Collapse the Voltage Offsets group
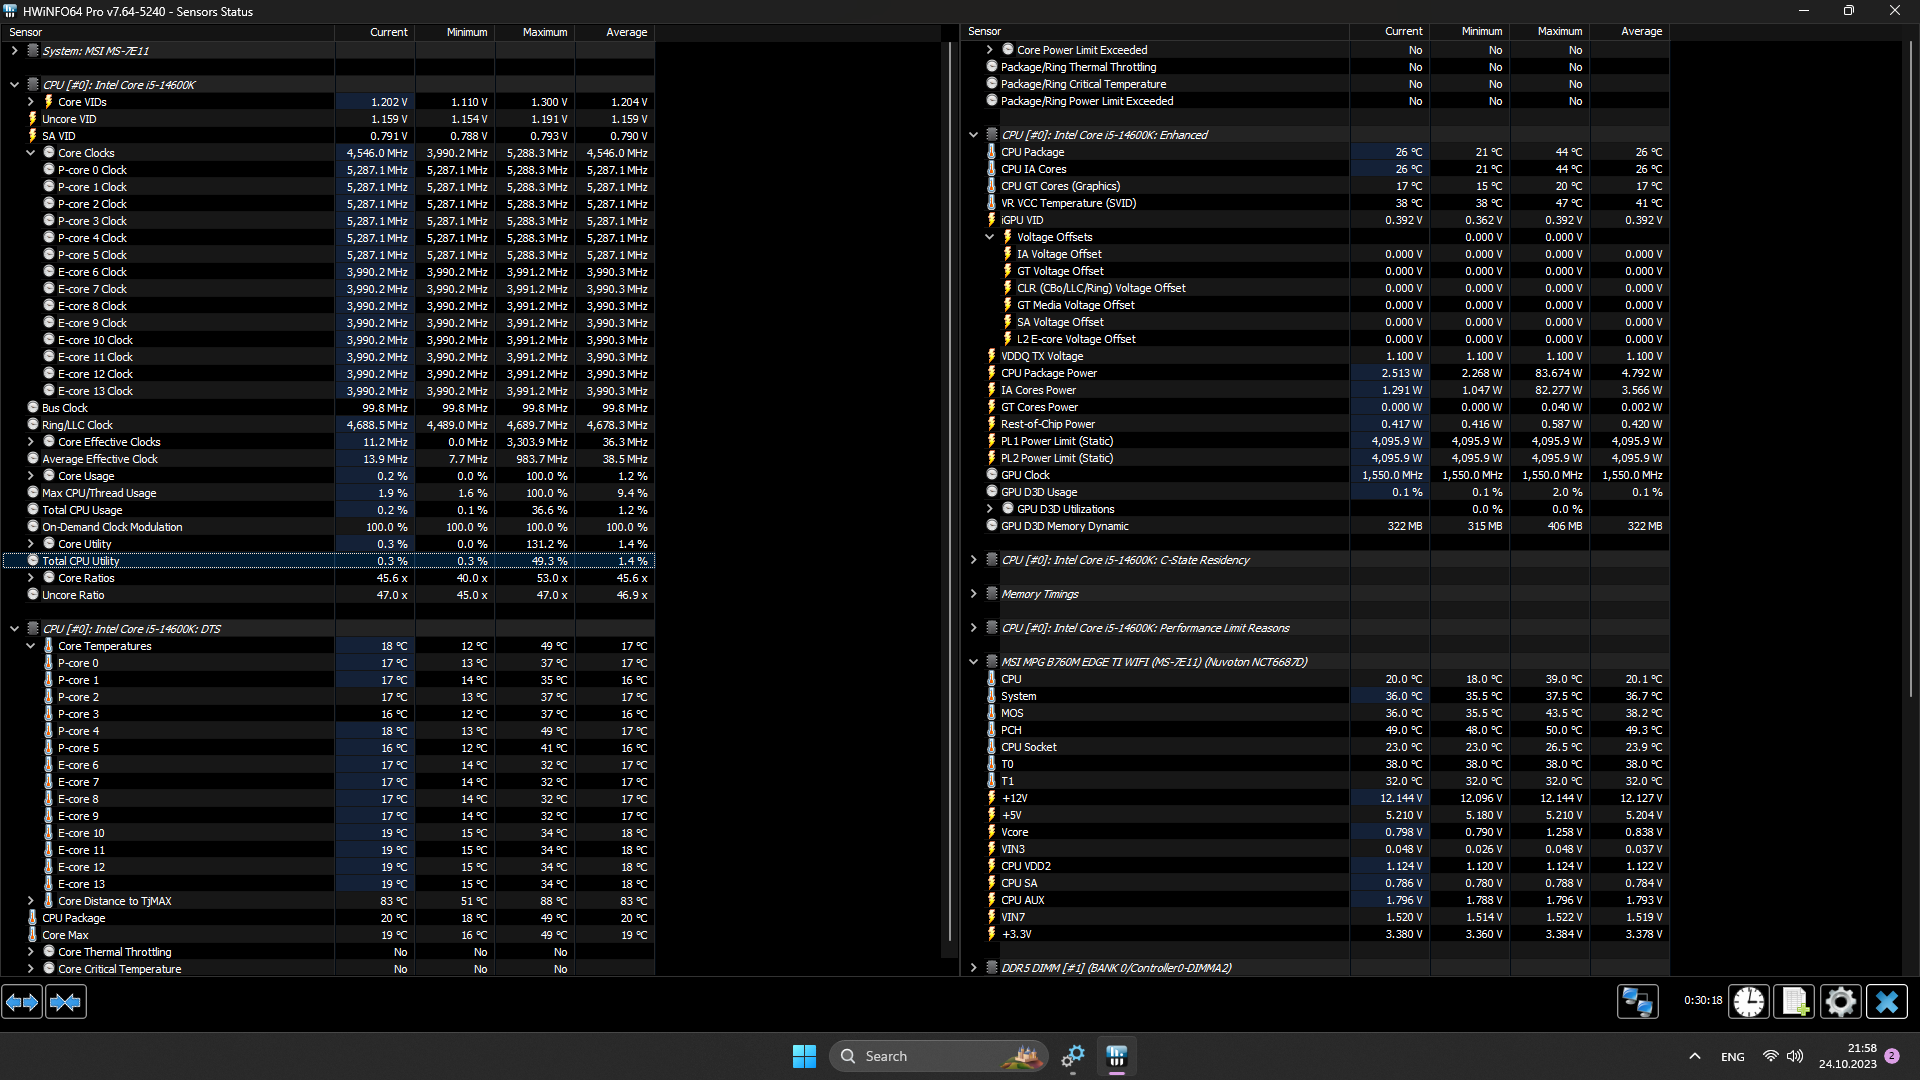The image size is (1920, 1080). tap(989, 237)
